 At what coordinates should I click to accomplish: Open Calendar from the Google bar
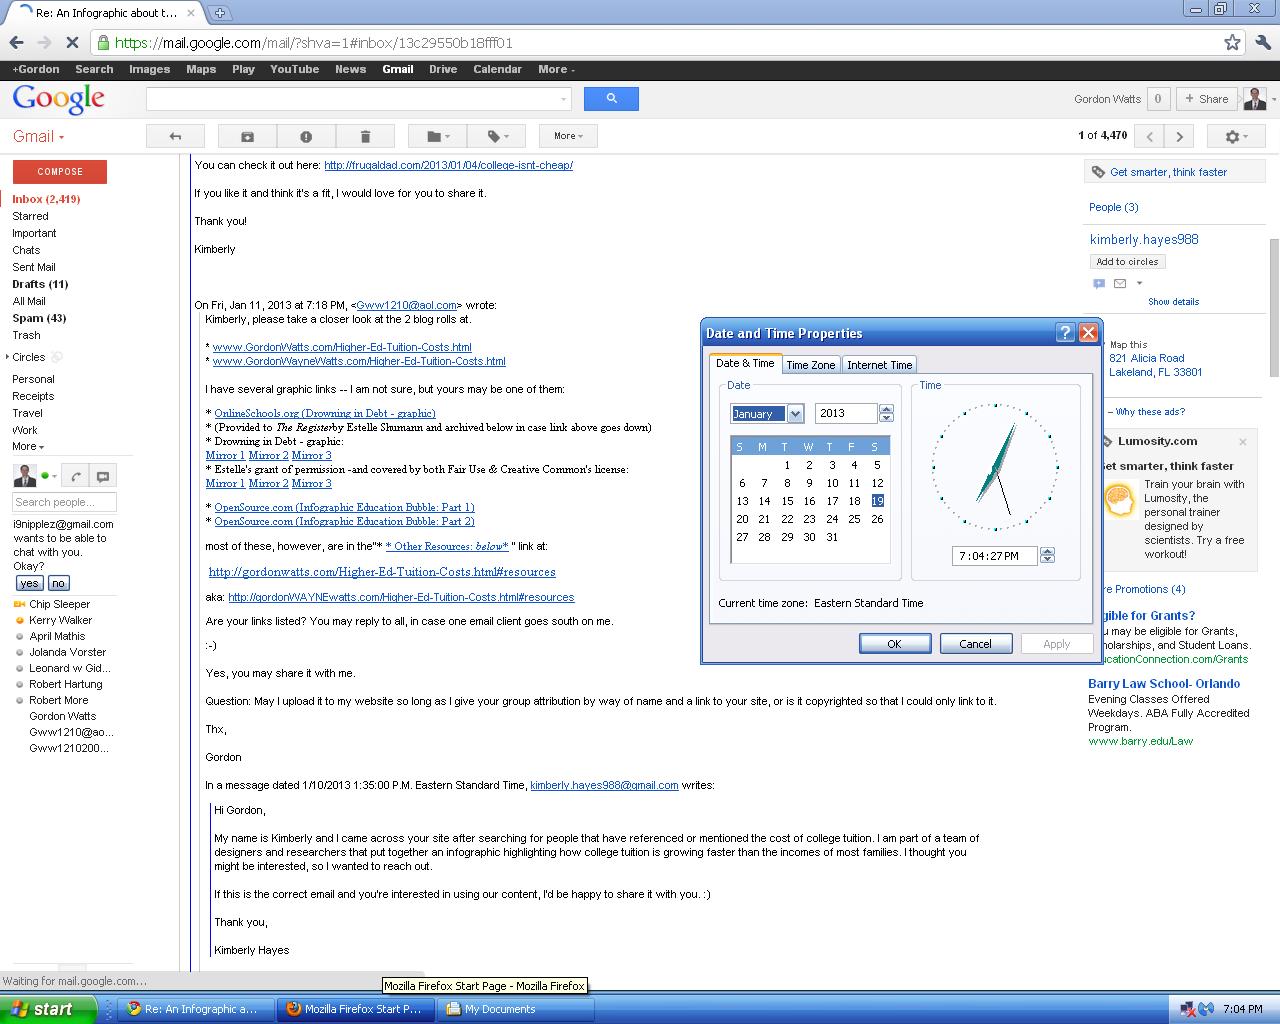[497, 69]
